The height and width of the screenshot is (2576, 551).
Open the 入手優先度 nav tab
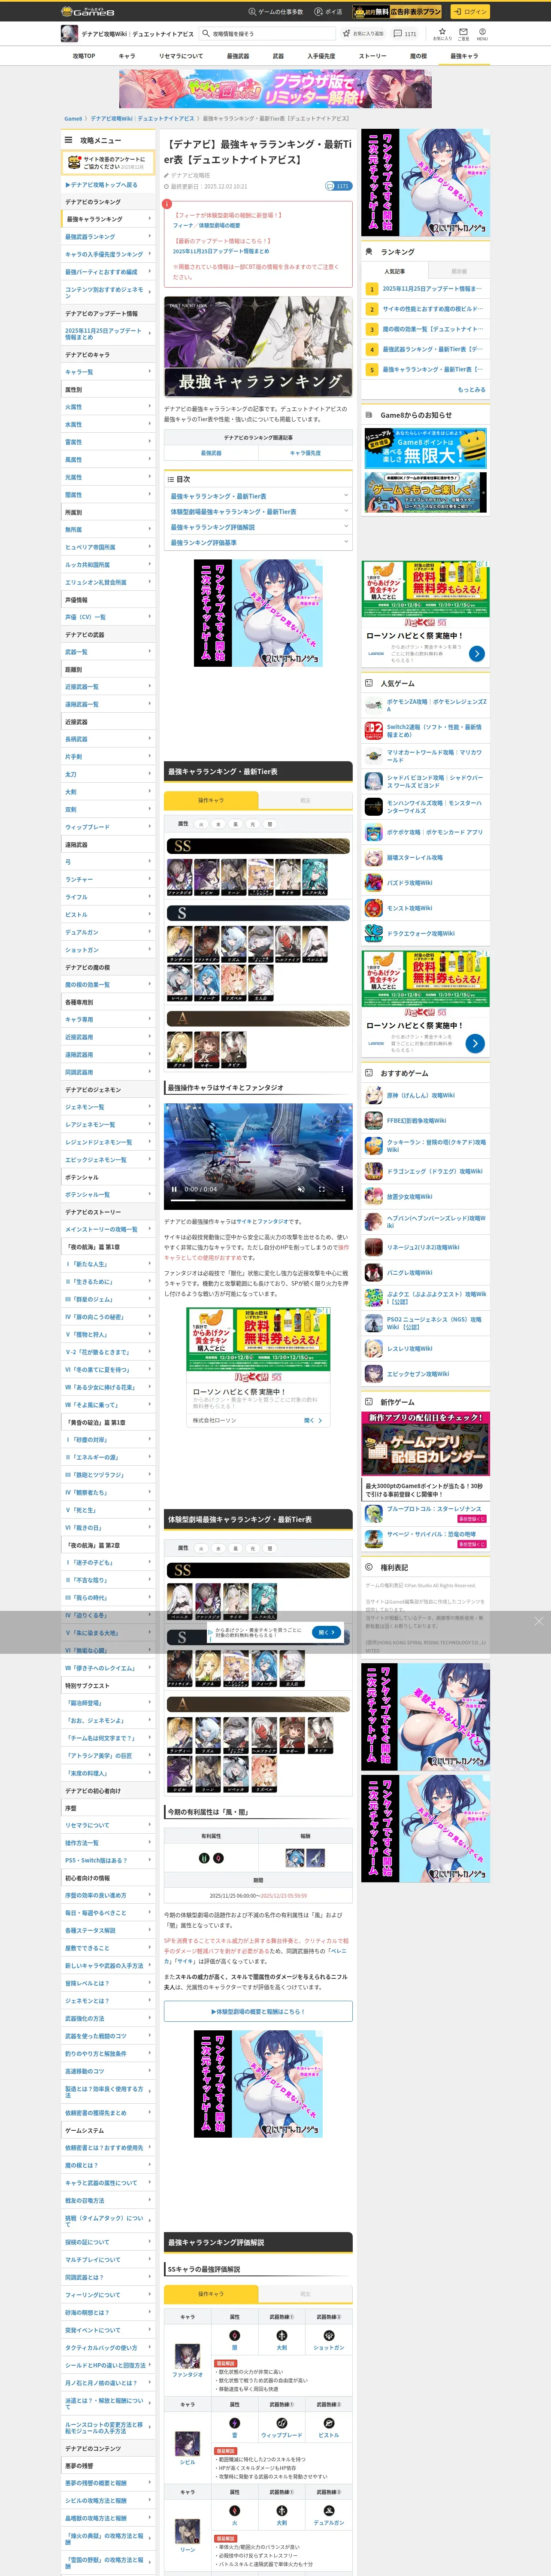(x=321, y=56)
